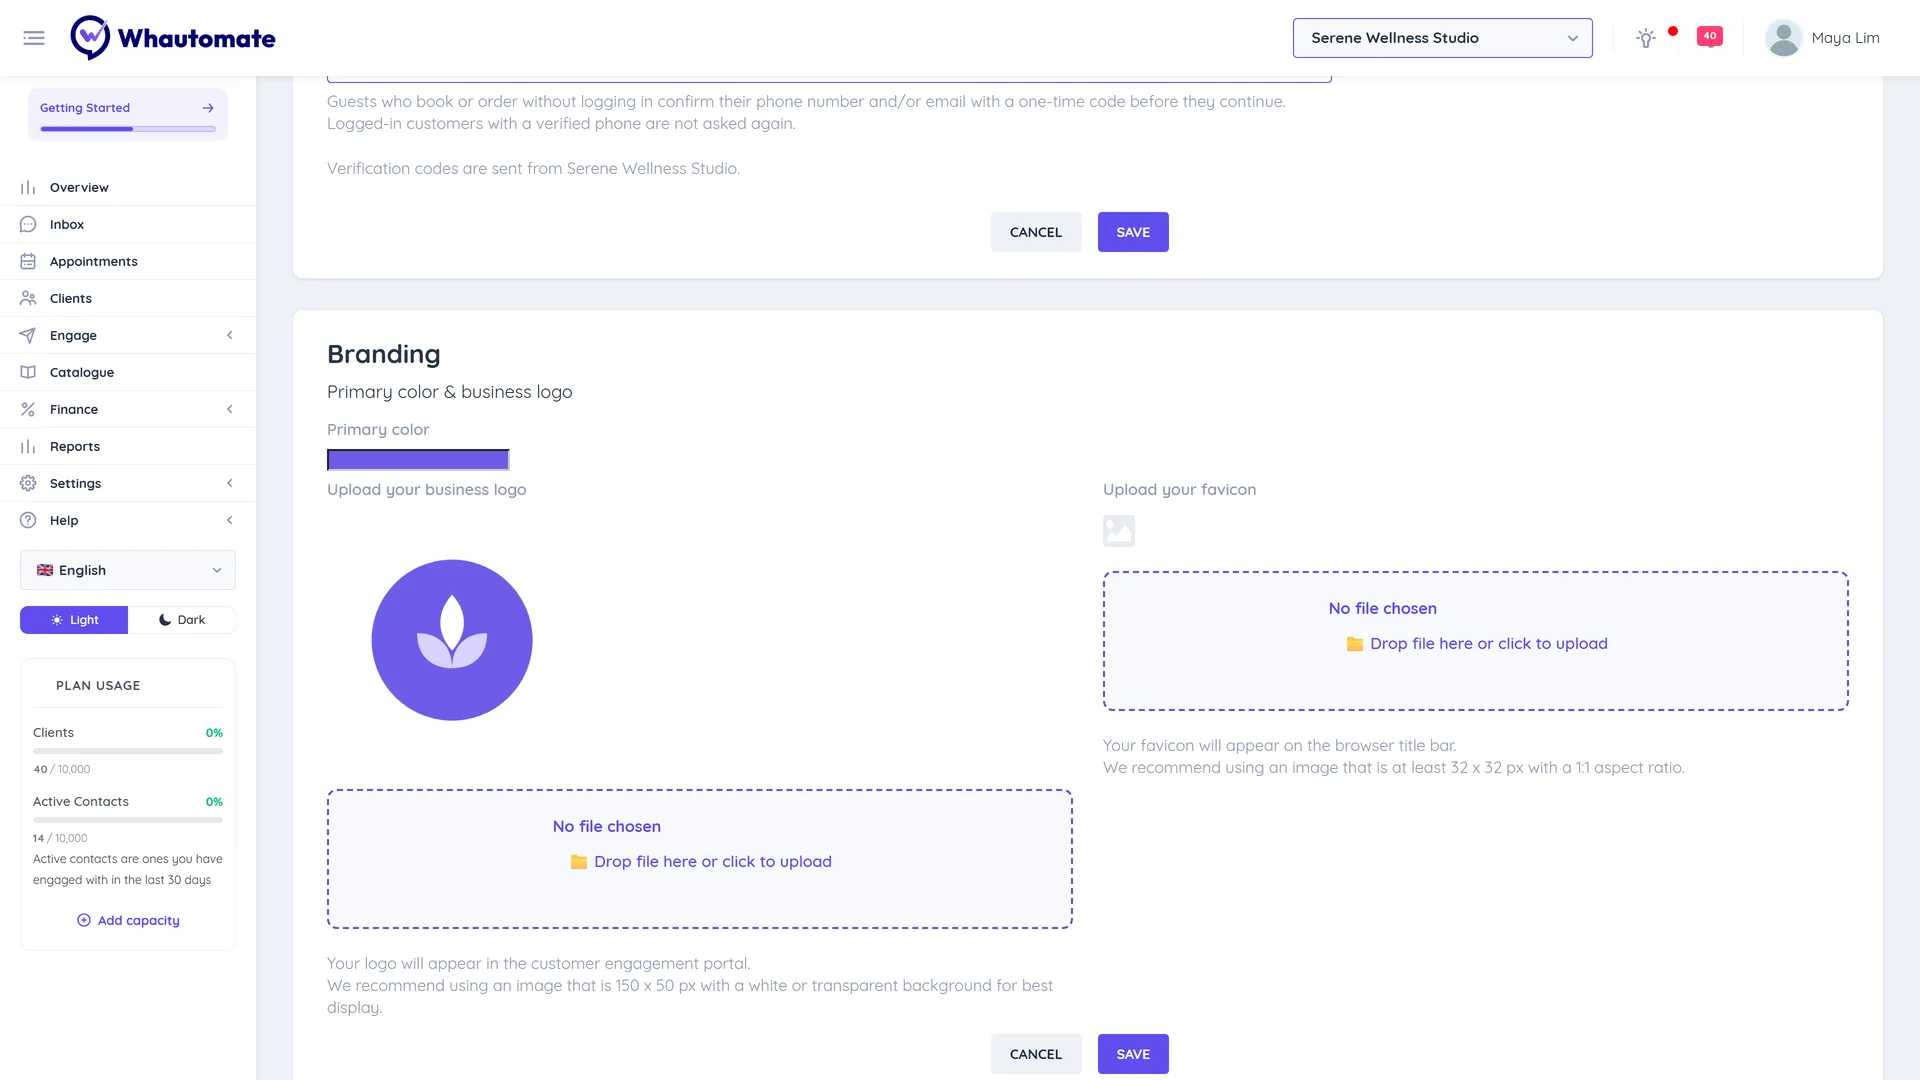This screenshot has height=1080, width=1920.
Task: Cancel the verification section changes
Action: [x=1036, y=232]
